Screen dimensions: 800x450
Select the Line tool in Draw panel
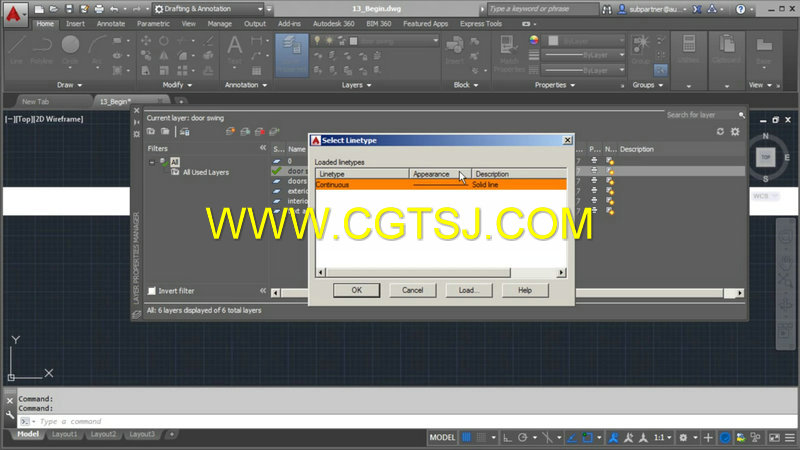click(16, 51)
